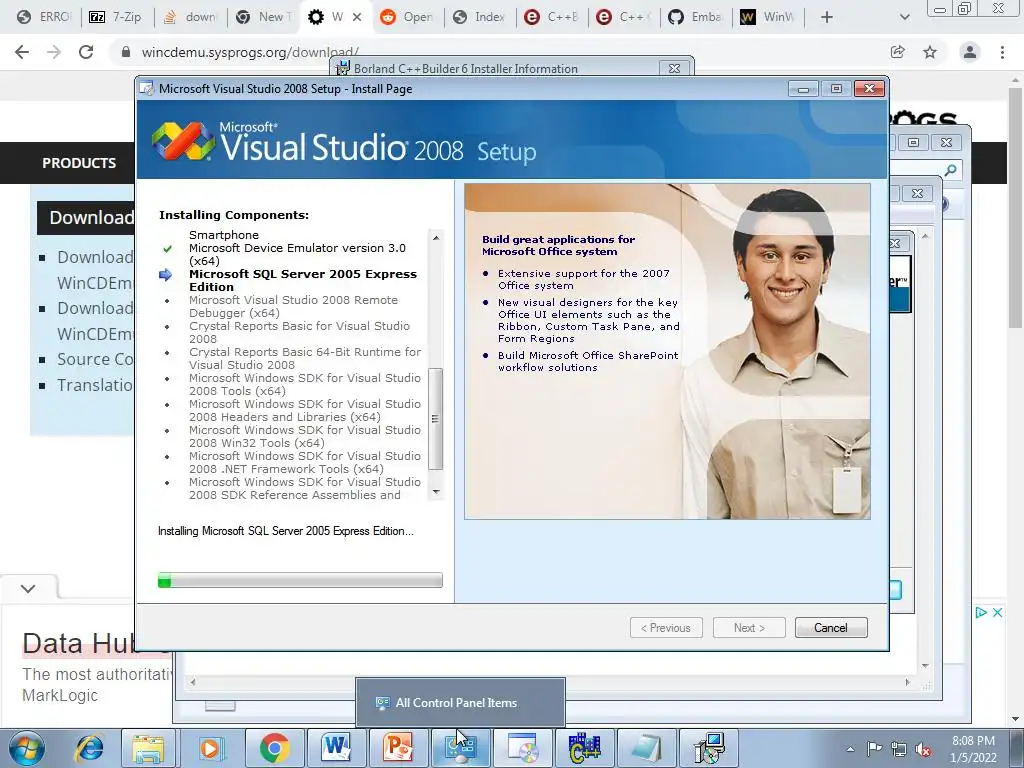This screenshot has width=1024, height=768.
Task: Click the AdChoices icon on the ad
Action: click(981, 613)
